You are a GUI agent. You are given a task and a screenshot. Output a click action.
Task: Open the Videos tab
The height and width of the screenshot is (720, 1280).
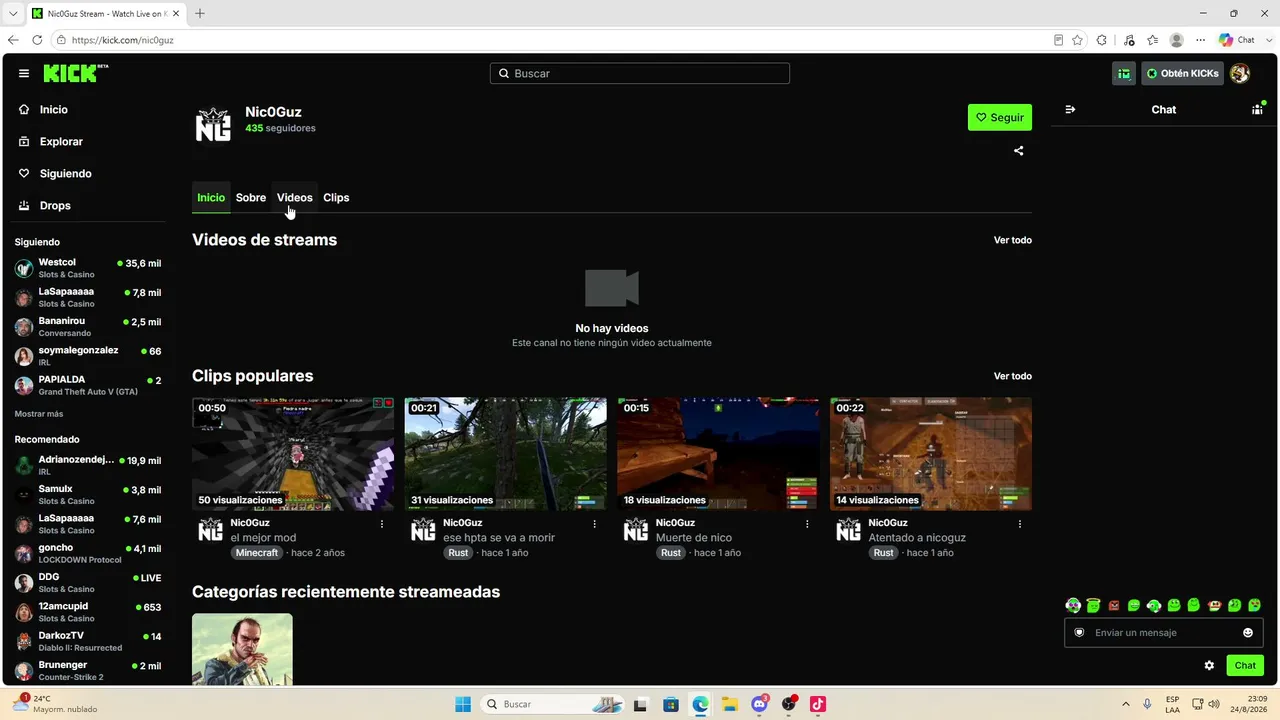pos(295,198)
